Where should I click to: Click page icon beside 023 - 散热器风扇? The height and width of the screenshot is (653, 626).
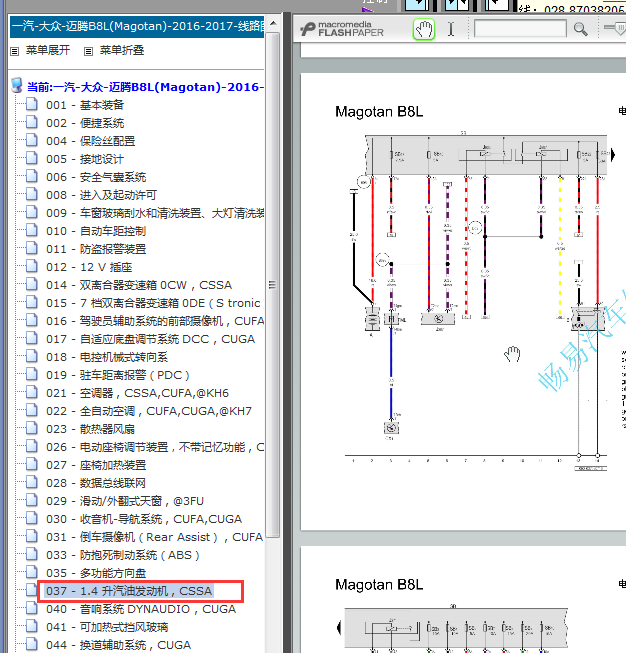(32, 428)
